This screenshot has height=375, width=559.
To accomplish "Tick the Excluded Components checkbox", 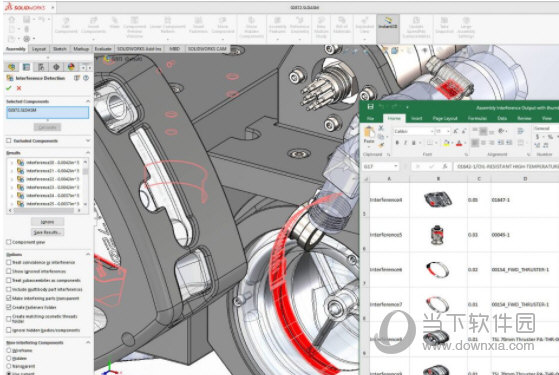I will 9,140.
